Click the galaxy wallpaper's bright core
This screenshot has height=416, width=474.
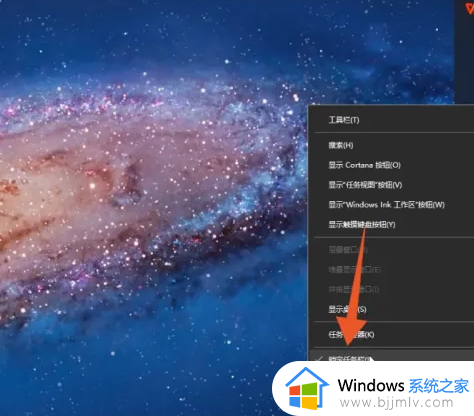tap(92, 185)
